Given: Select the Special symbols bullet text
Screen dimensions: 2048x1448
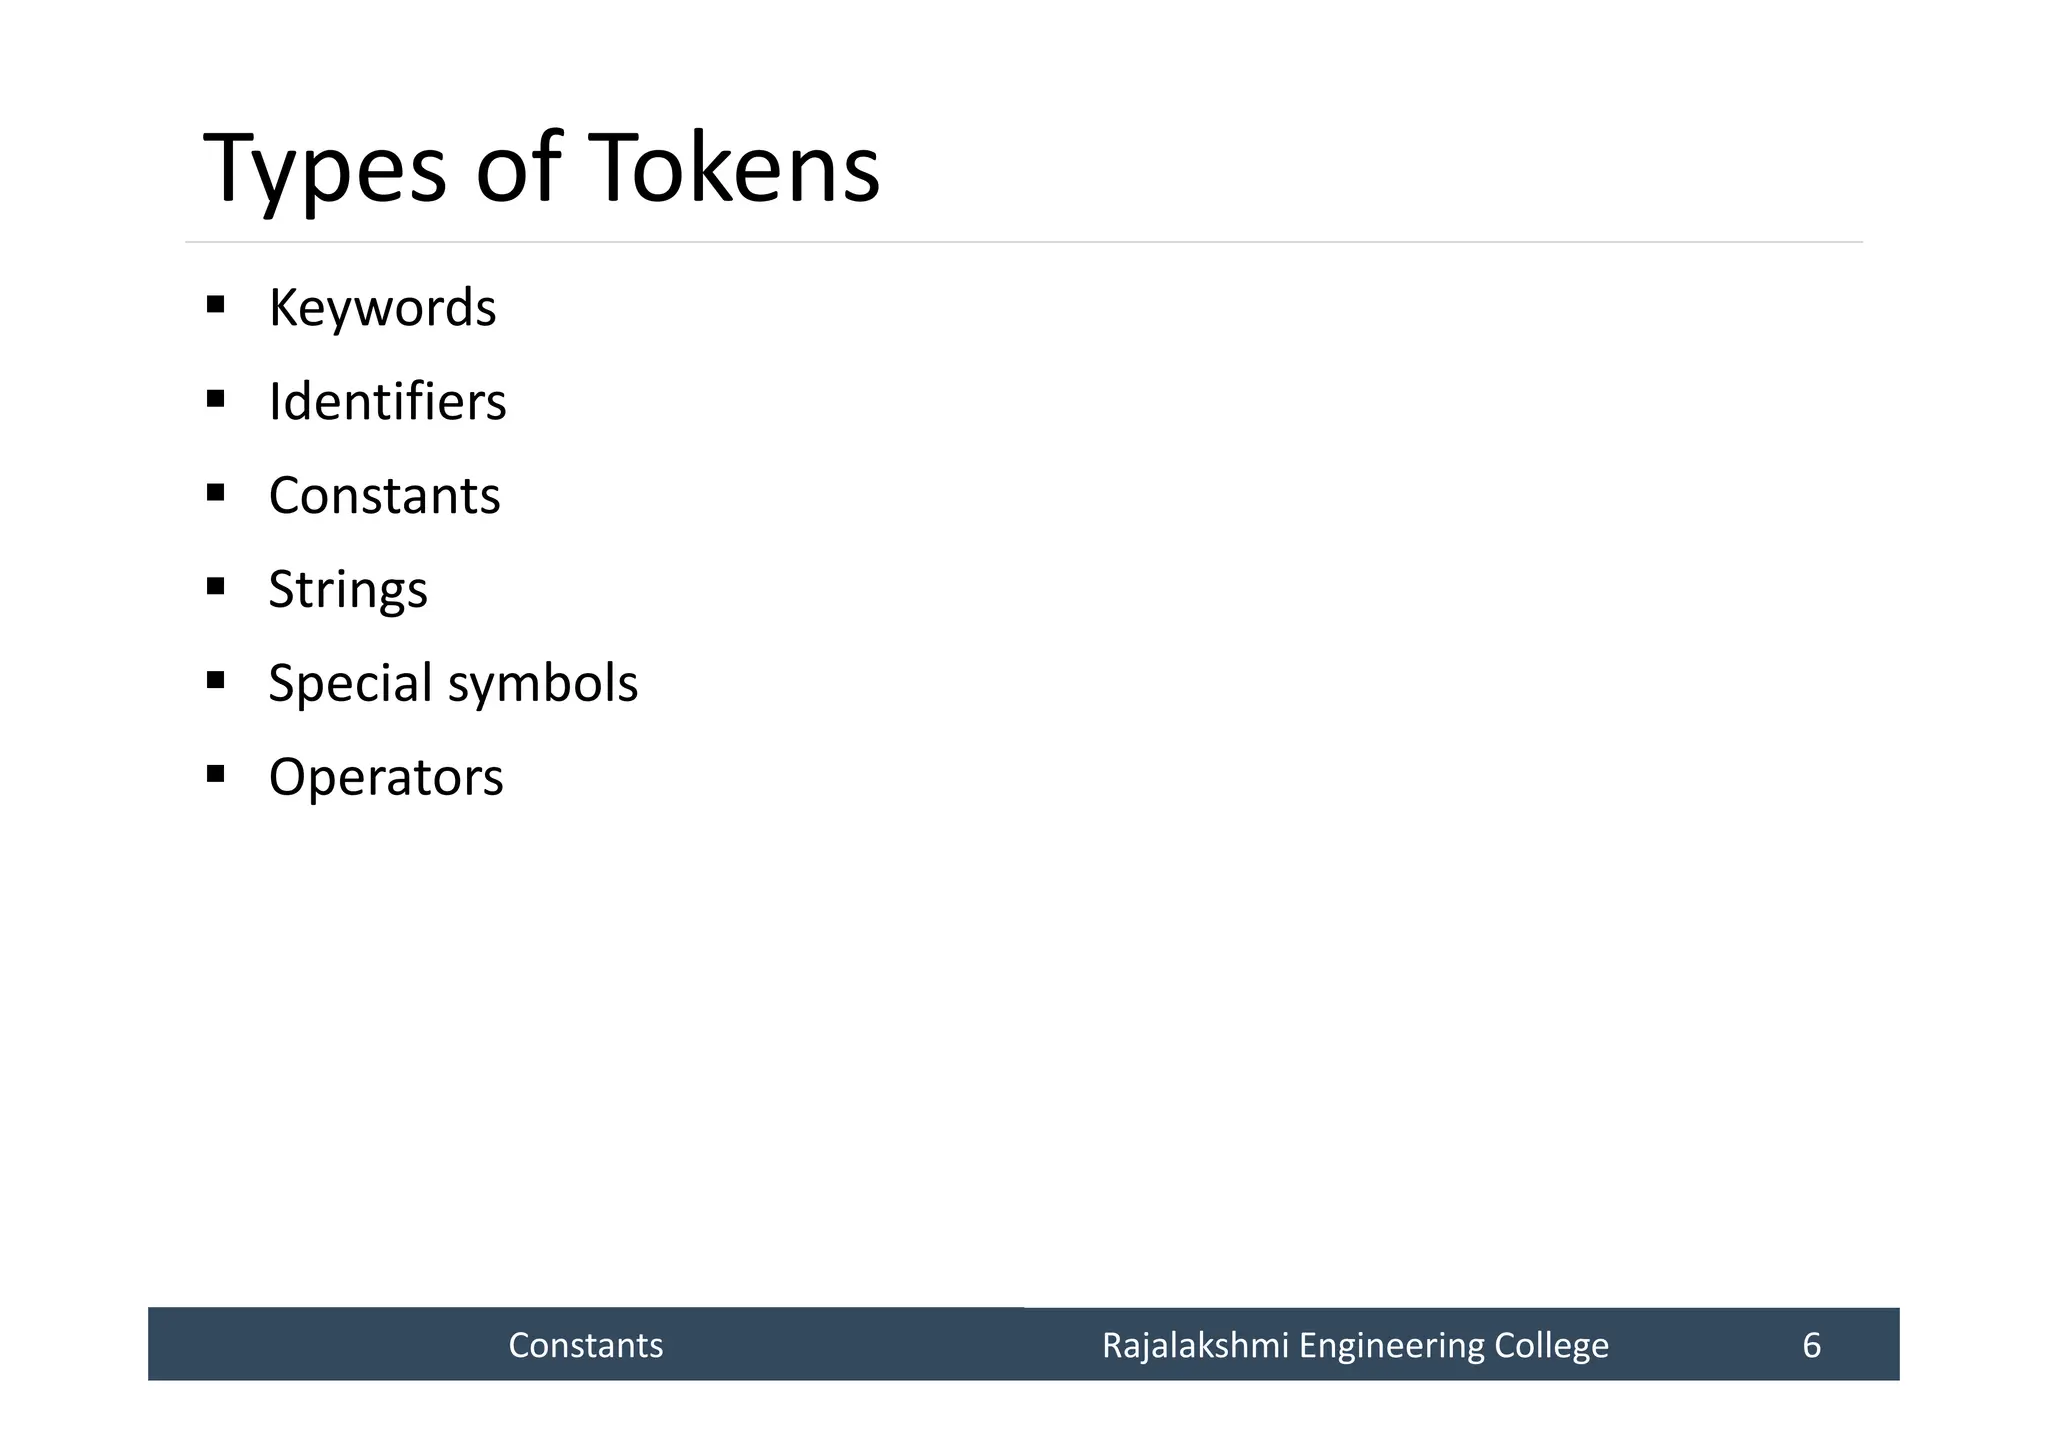Looking at the screenshot, I should click(453, 683).
